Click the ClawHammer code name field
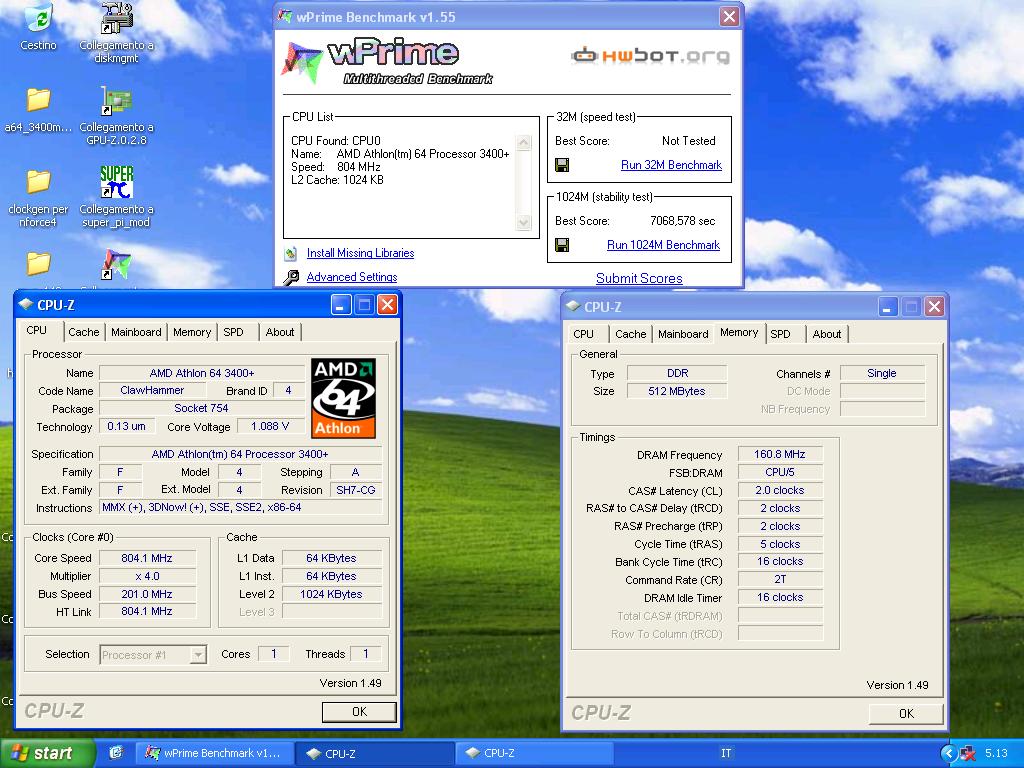This screenshot has height=768, width=1024. point(152,391)
